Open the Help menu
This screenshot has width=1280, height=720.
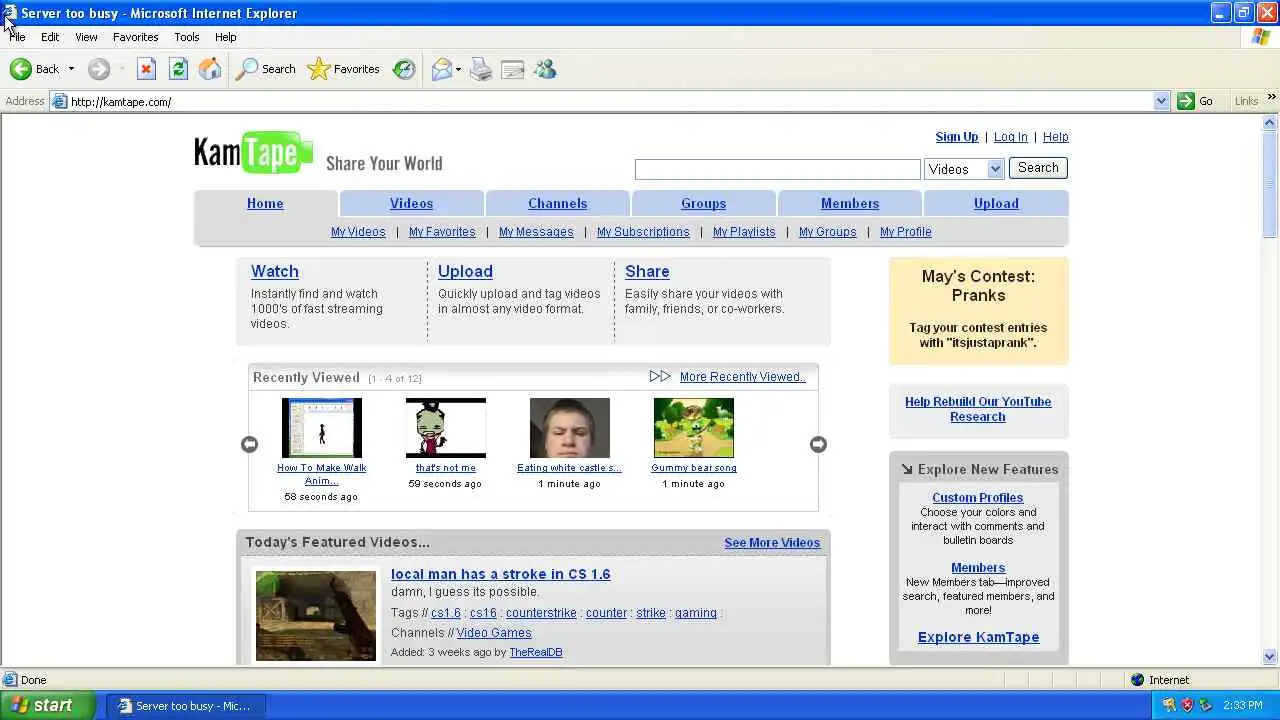pos(226,37)
